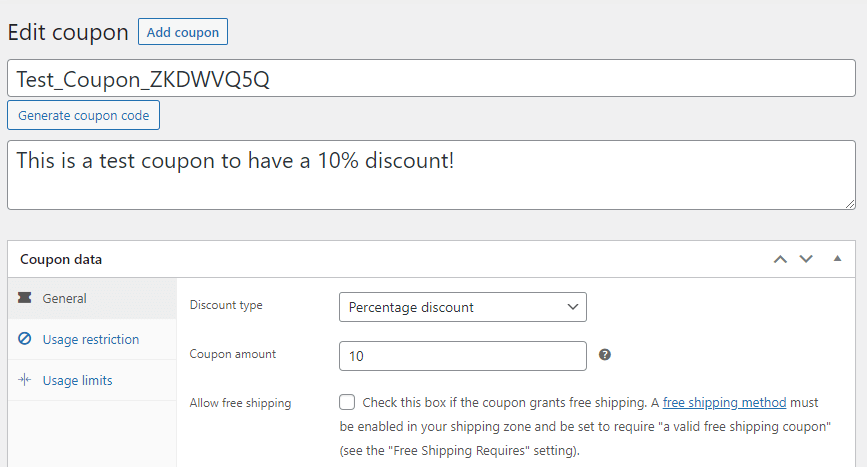Click the coupon amount help icon
This screenshot has height=467, width=867.
point(605,355)
